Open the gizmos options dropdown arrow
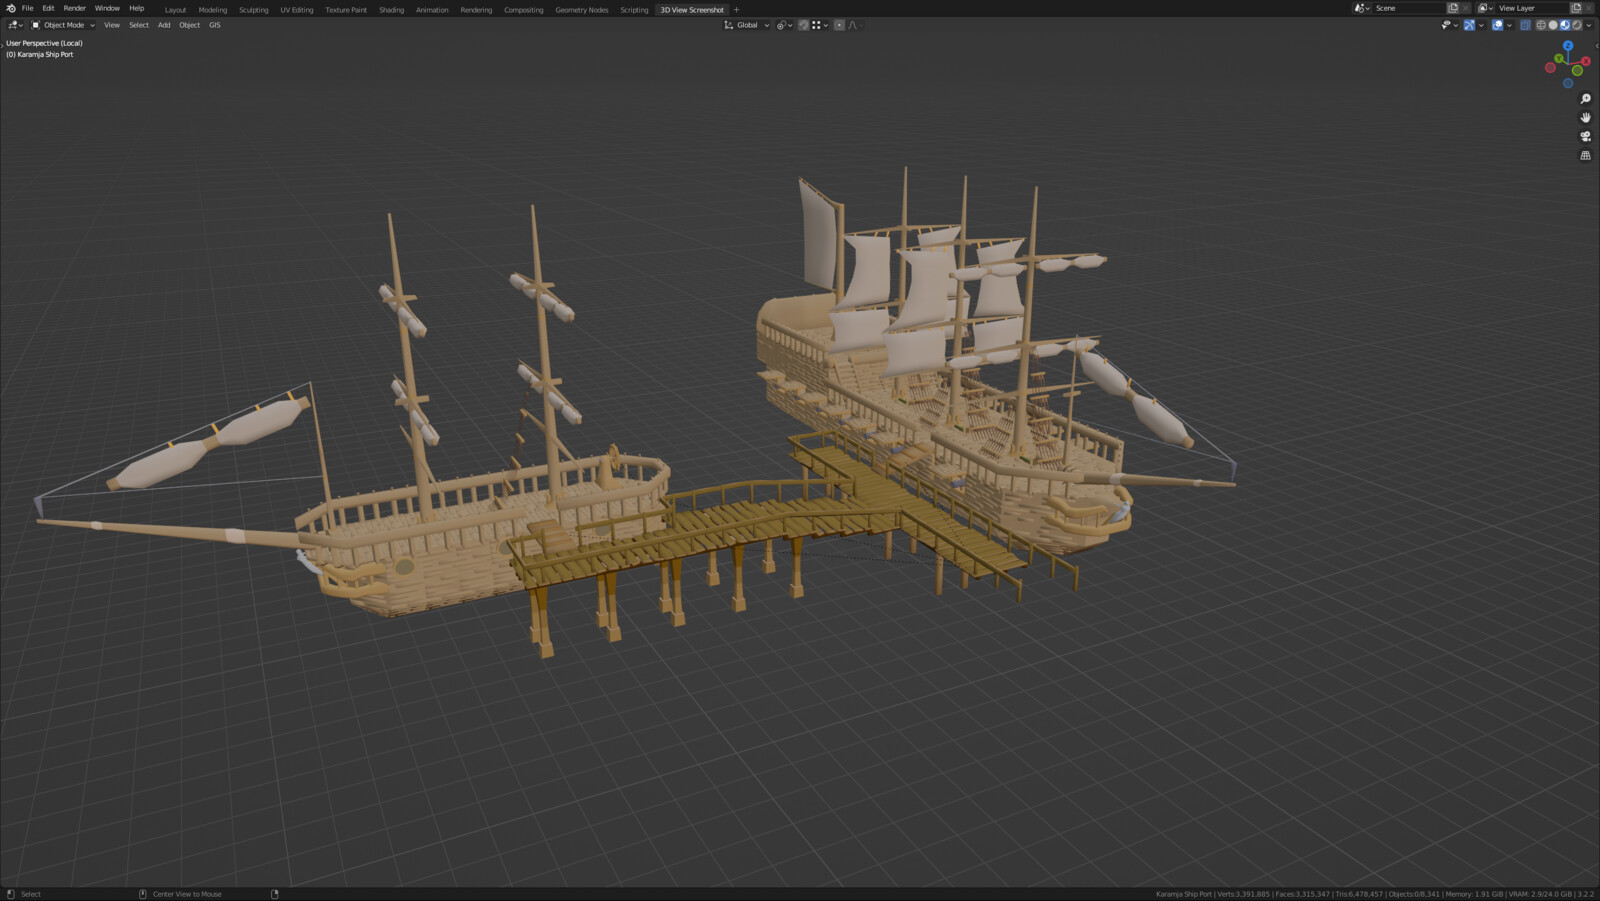 pyautogui.click(x=1481, y=25)
